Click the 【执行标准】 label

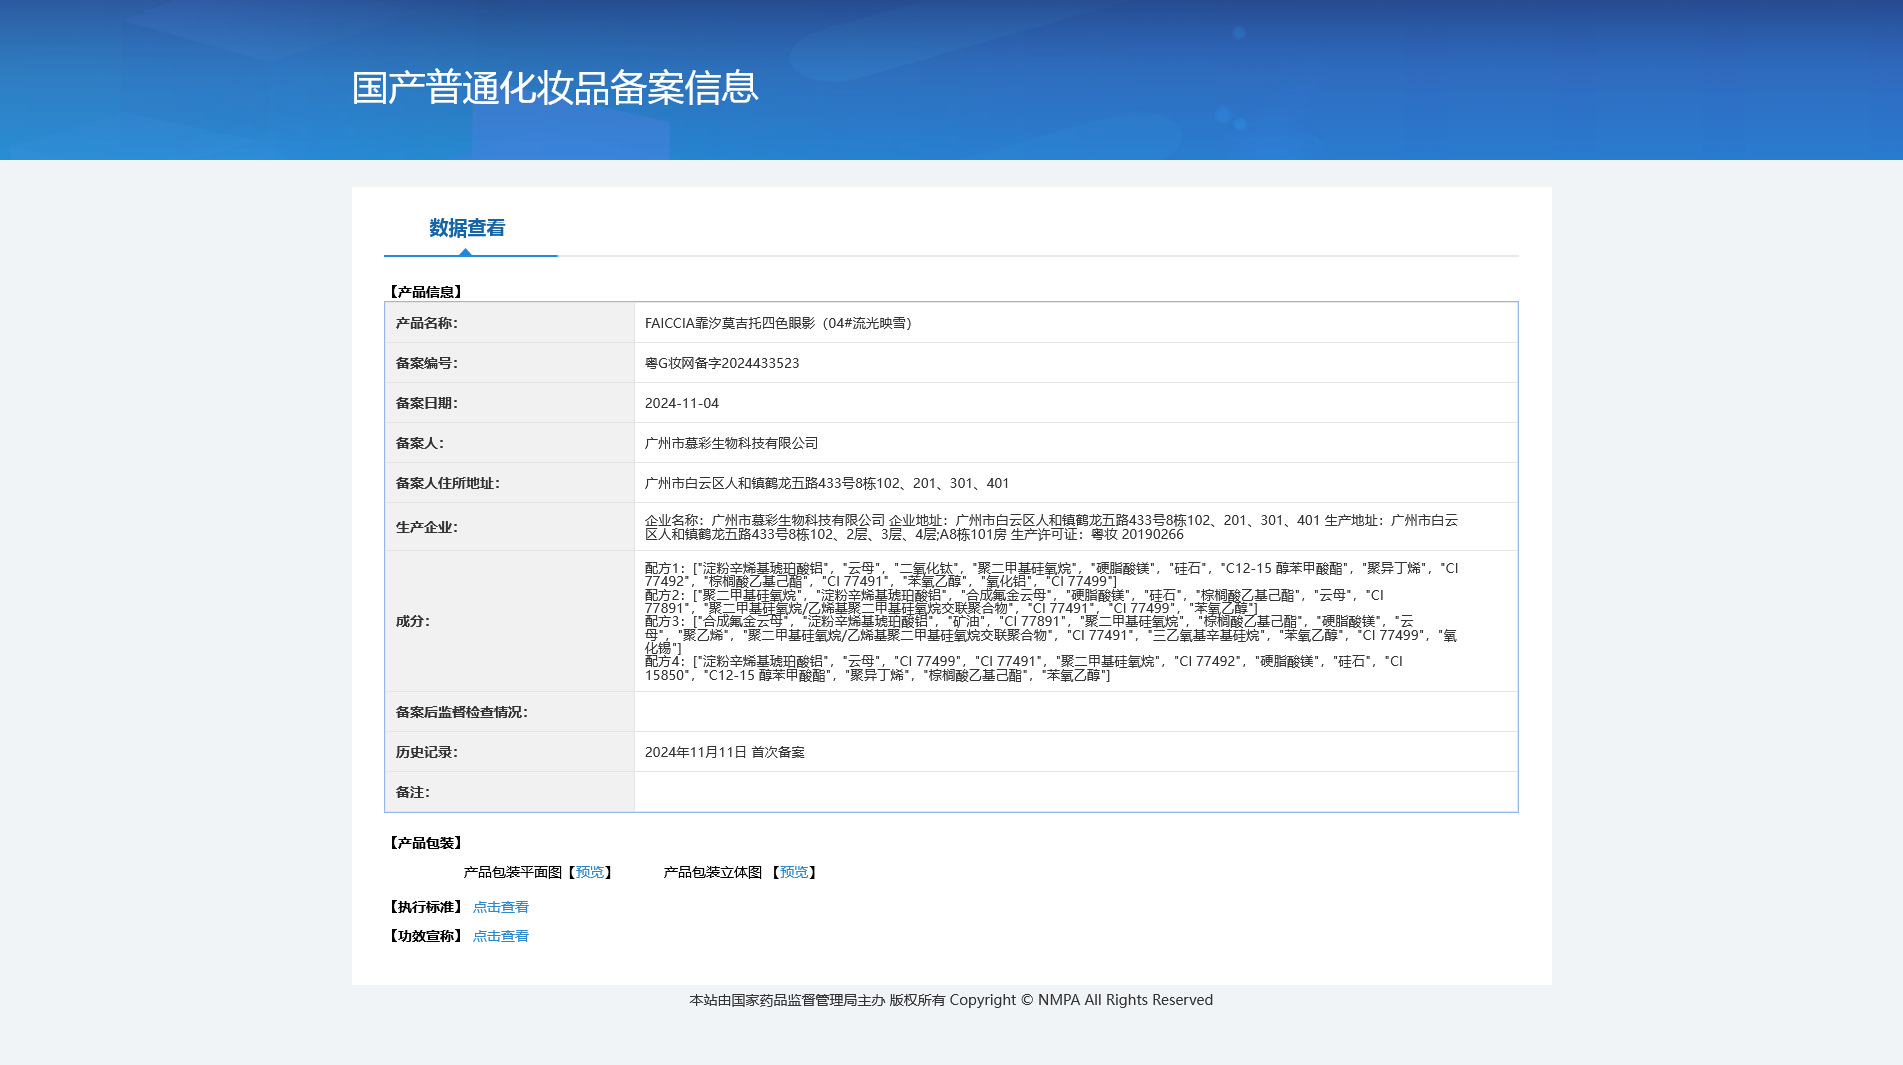coord(425,907)
